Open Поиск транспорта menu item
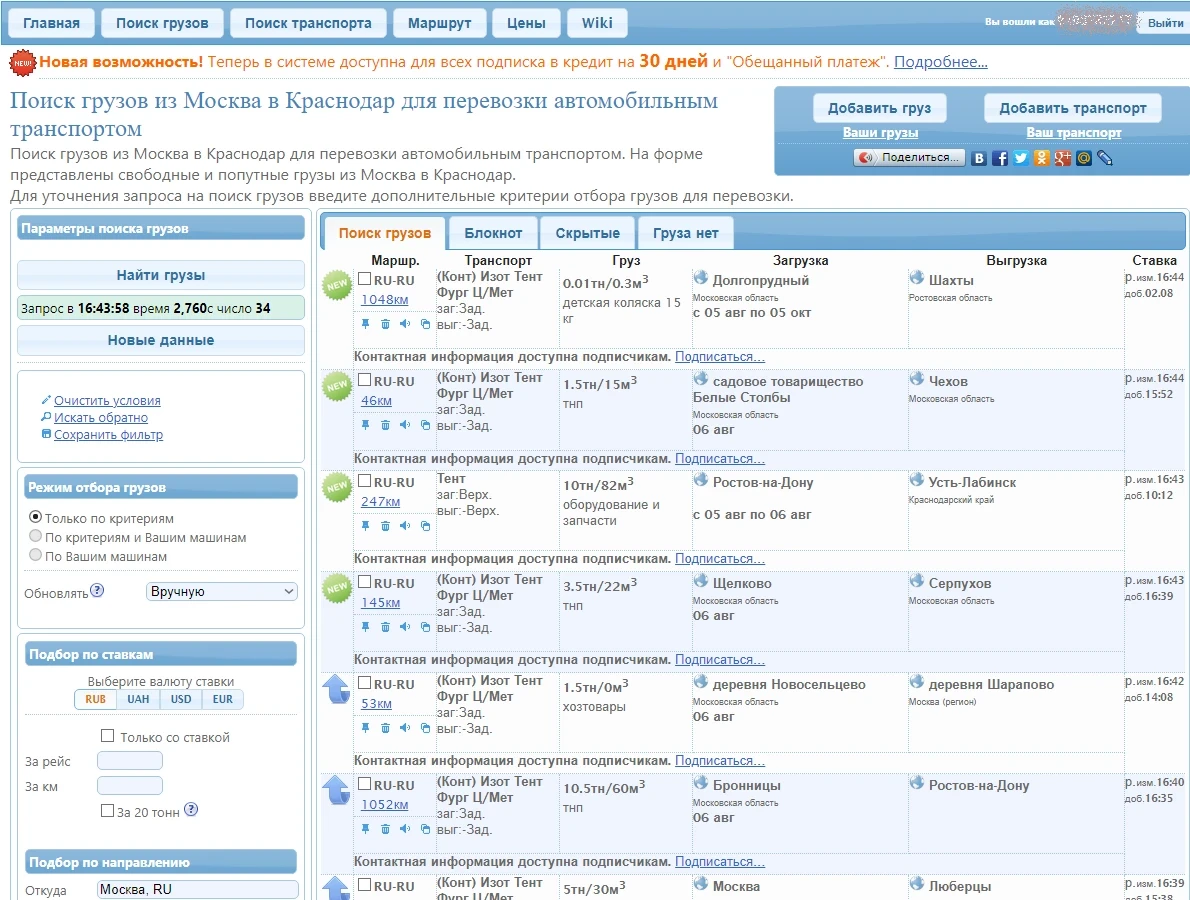Image resolution: width=1190 pixels, height=900 pixels. coord(308,23)
